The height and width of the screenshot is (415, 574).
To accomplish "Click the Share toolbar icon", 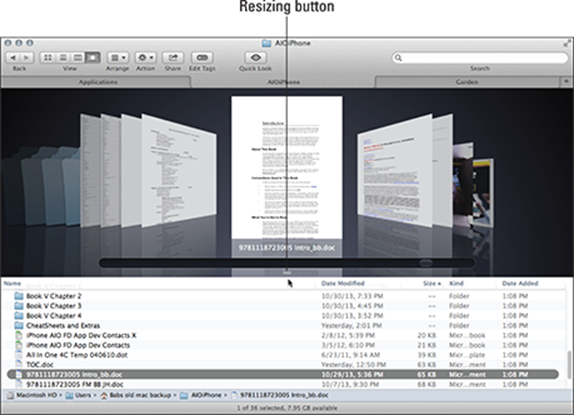I will coord(172,57).
